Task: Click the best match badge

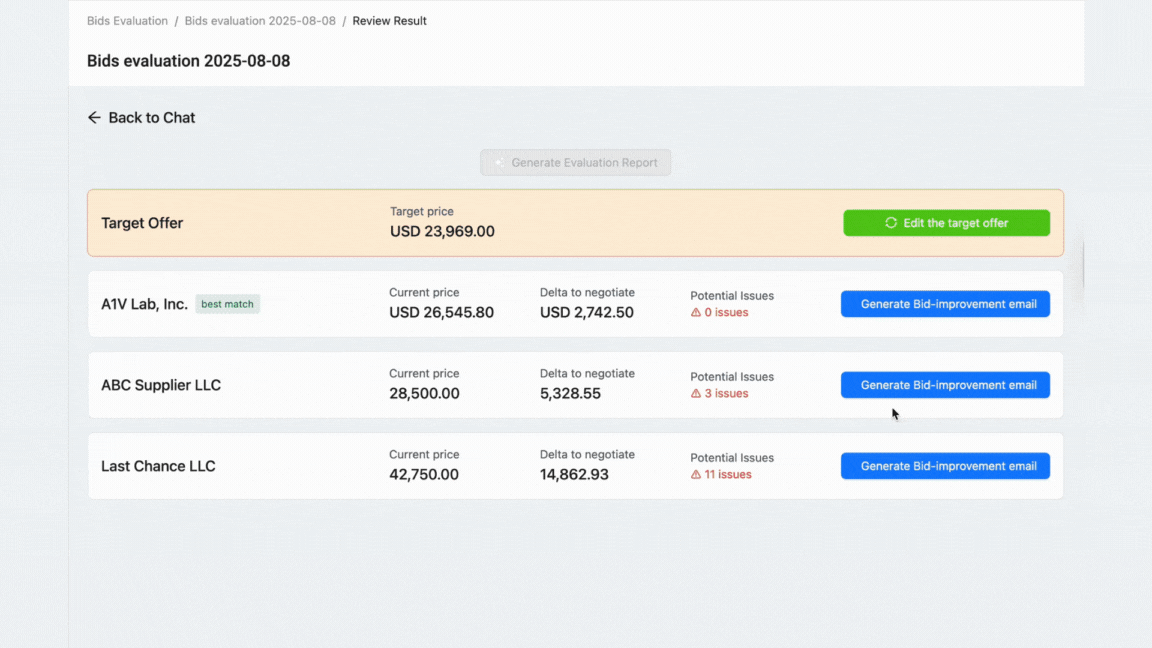Action: [x=227, y=304]
